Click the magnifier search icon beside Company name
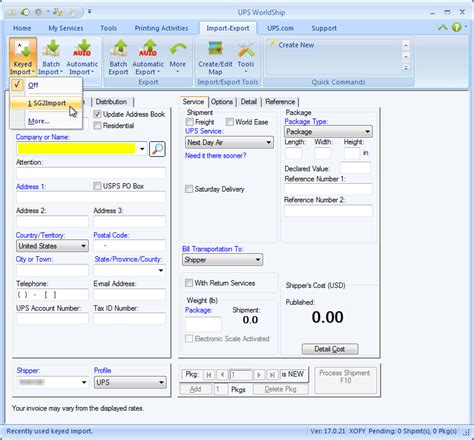Screen dimensions: 474x440 [157, 149]
